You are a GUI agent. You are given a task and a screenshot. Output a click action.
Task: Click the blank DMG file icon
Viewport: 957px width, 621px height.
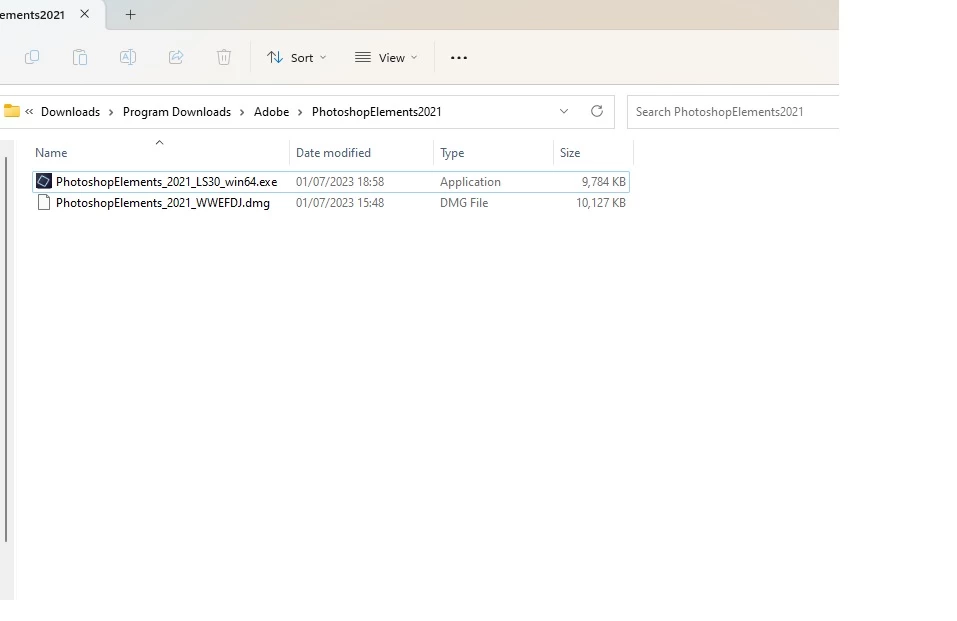44,202
